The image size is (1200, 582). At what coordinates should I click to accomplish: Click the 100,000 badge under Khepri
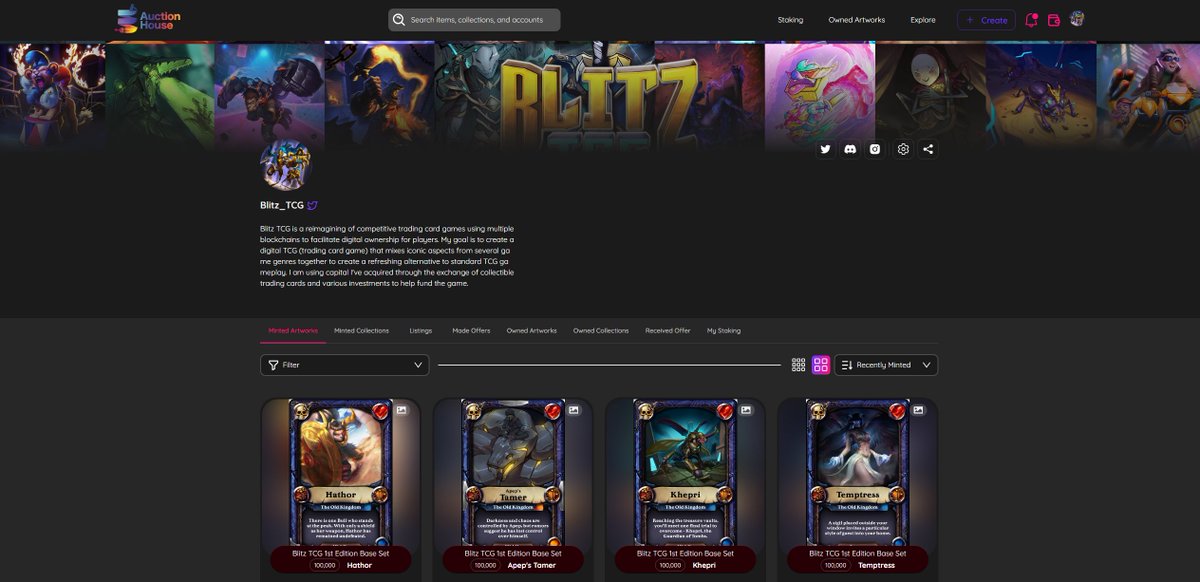pos(668,565)
